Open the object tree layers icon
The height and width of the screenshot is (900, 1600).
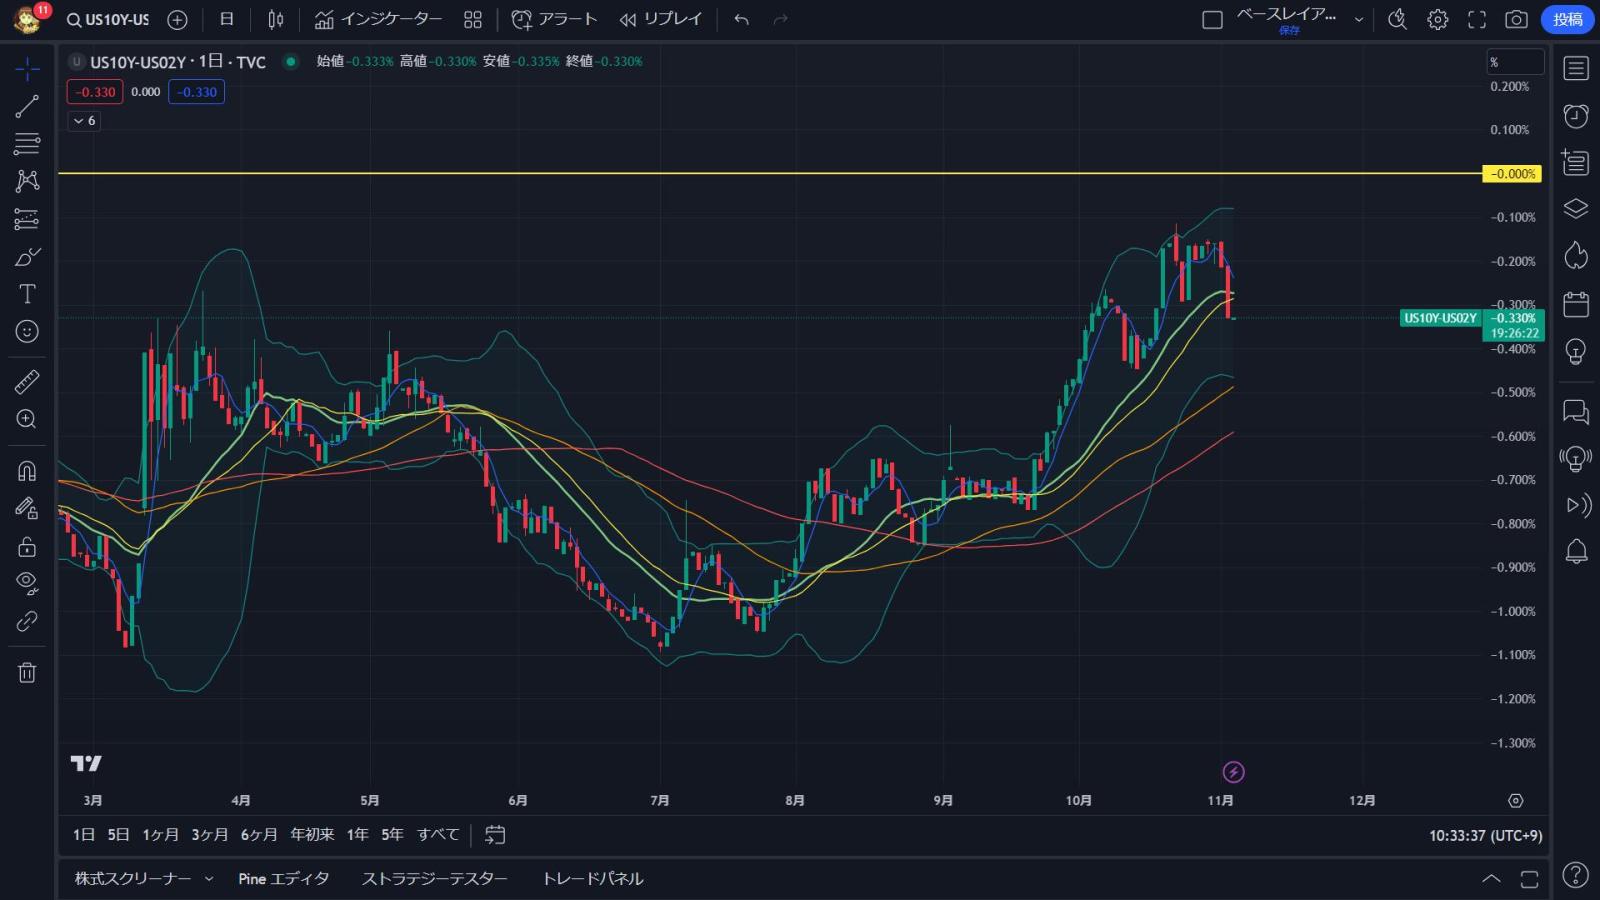(x=1576, y=208)
